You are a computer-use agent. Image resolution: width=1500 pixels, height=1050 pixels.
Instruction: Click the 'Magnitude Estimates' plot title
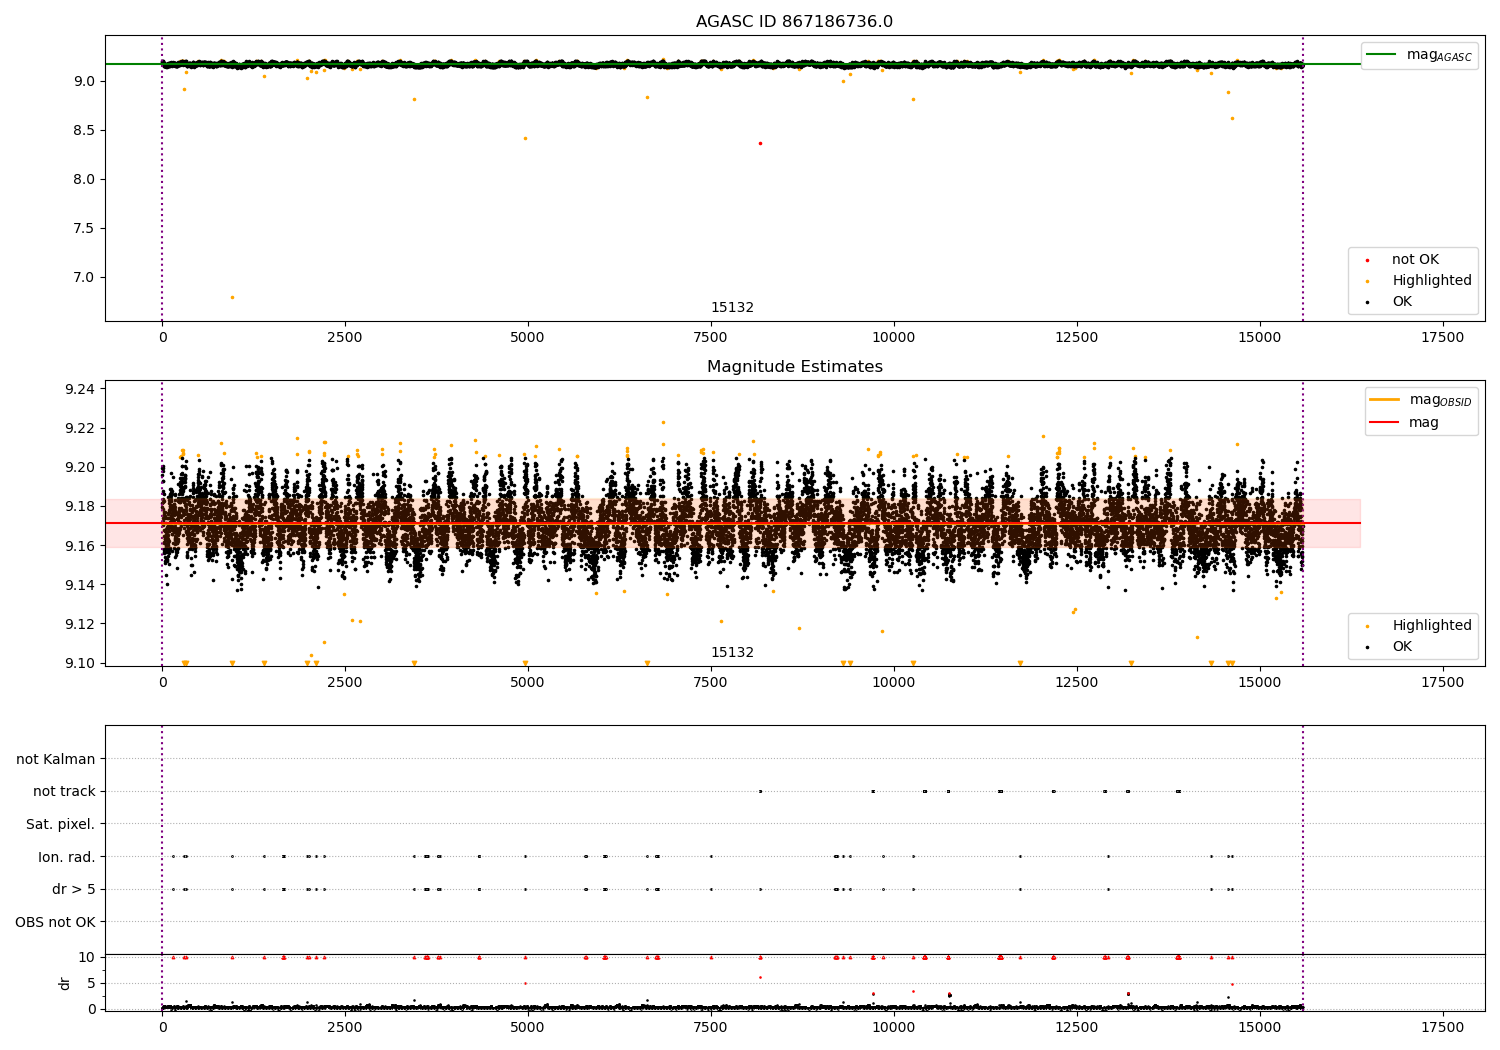(794, 367)
